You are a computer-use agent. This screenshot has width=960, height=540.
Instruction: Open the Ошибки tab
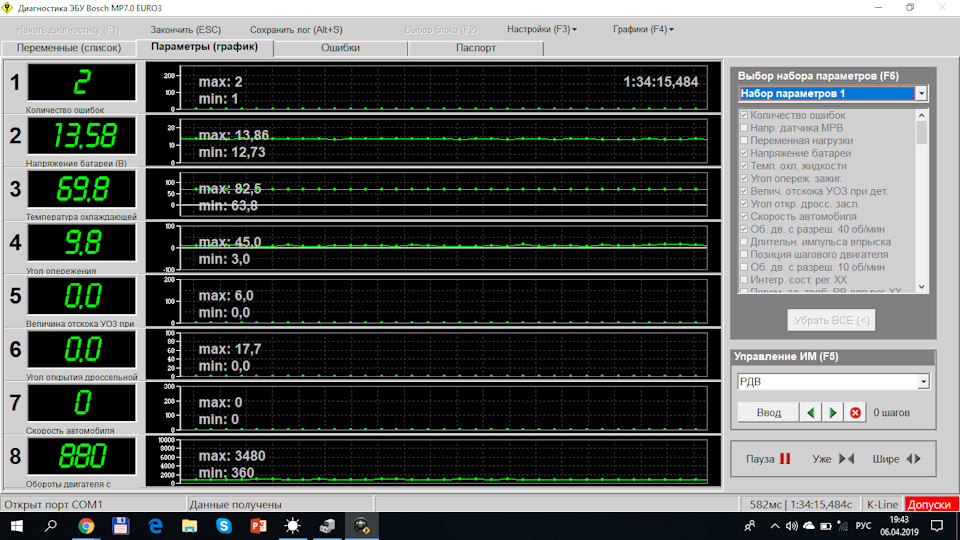click(340, 48)
